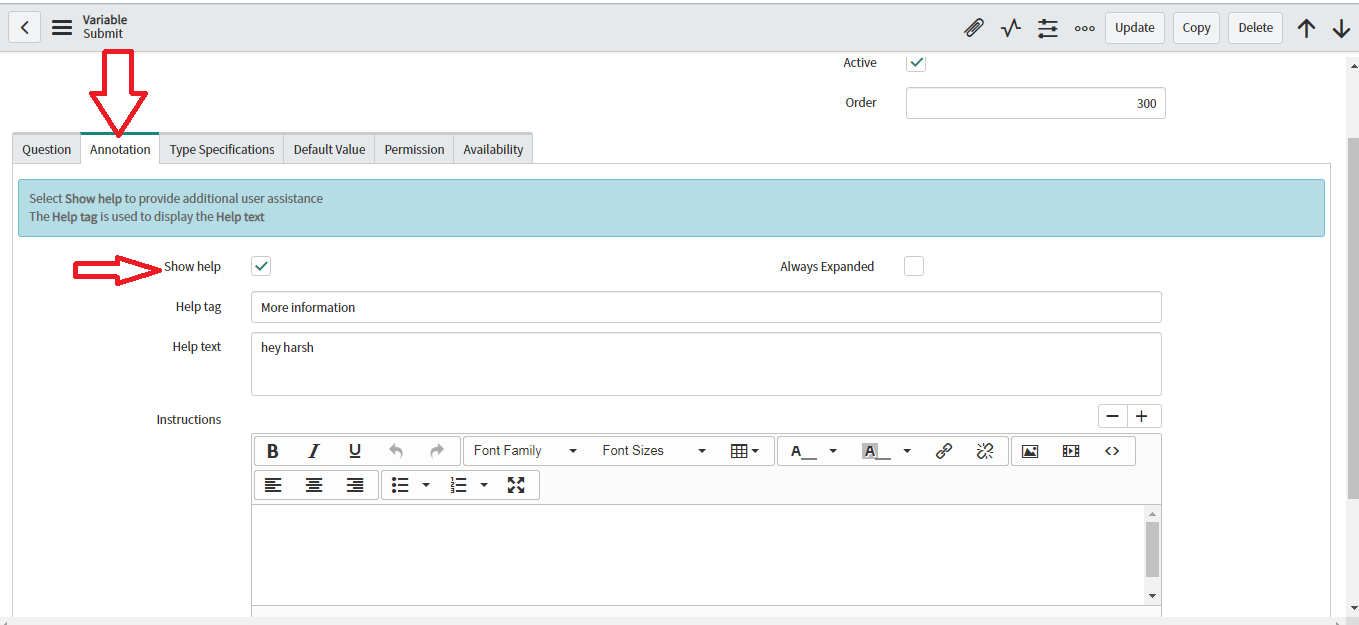Go to previous record up arrow
The width and height of the screenshot is (1359, 625).
pyautogui.click(x=1306, y=28)
